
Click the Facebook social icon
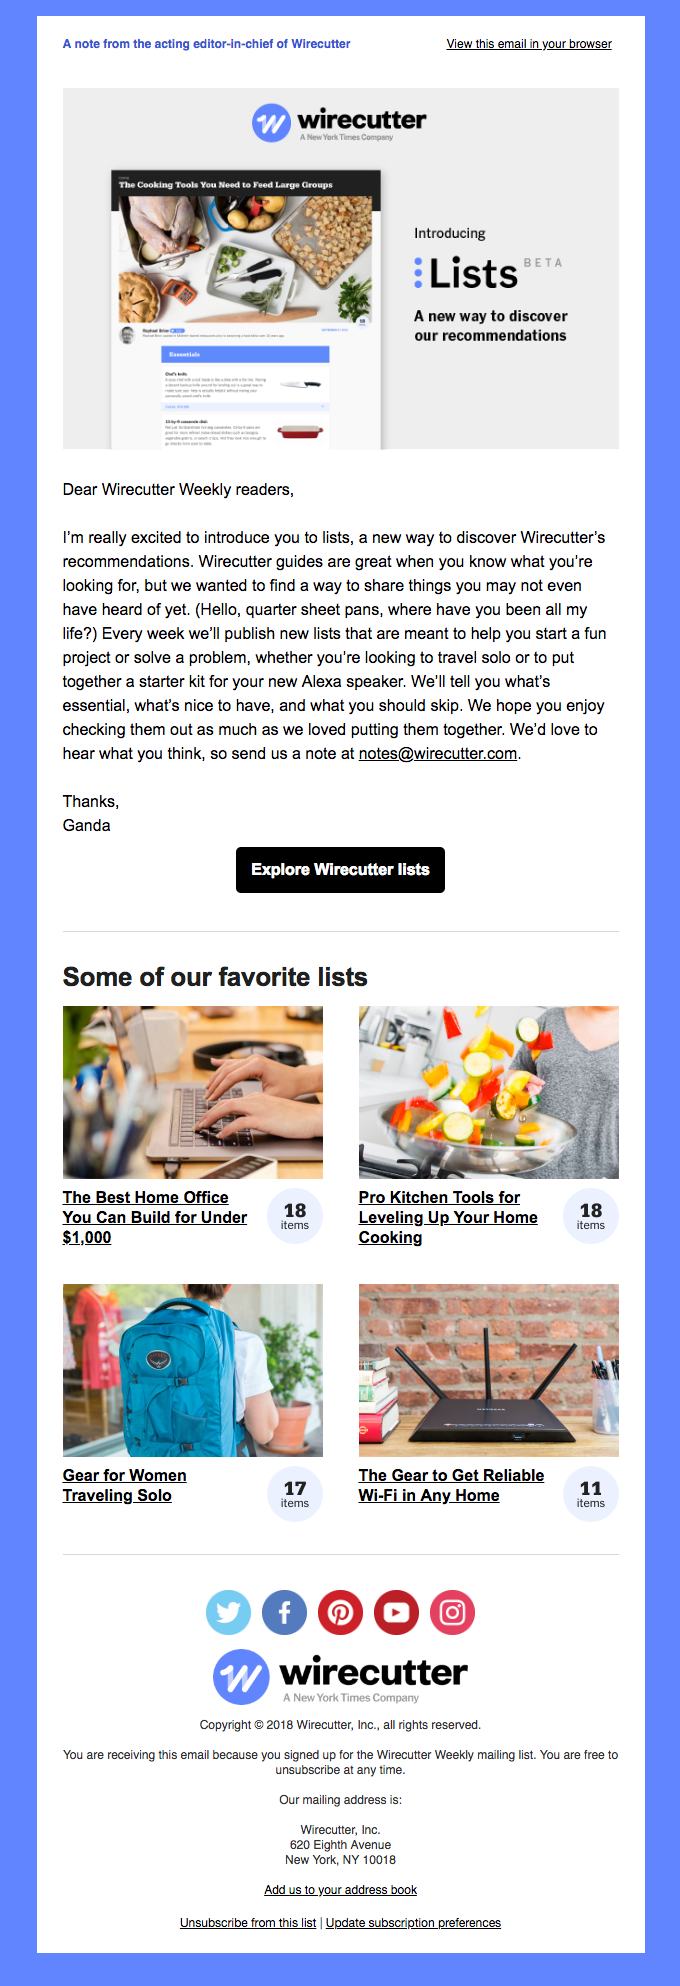click(284, 1613)
